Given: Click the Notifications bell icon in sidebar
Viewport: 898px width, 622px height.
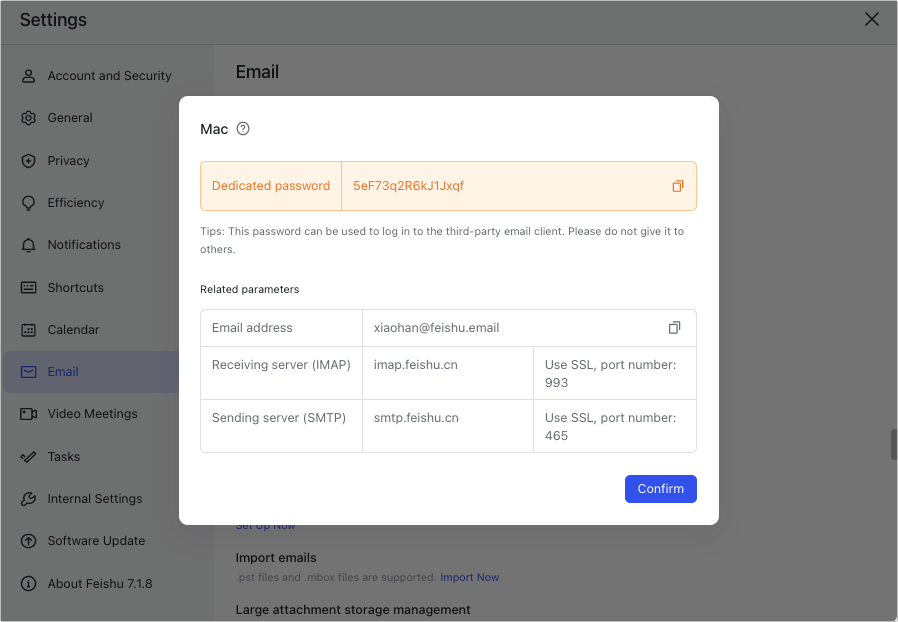Looking at the screenshot, I should pyautogui.click(x=28, y=245).
